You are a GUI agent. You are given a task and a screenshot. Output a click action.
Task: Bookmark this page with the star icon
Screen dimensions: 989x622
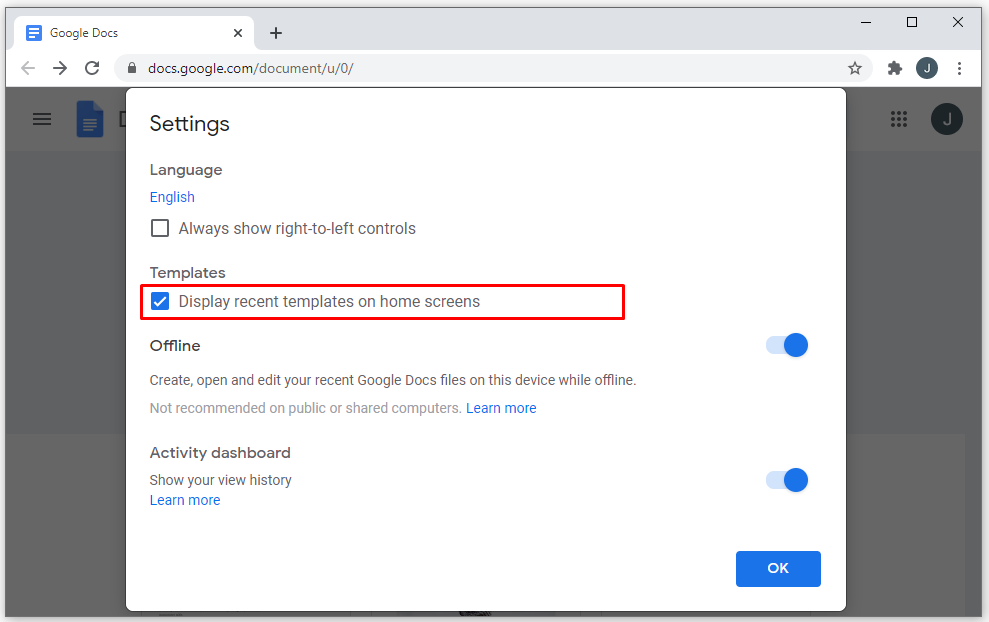(855, 68)
